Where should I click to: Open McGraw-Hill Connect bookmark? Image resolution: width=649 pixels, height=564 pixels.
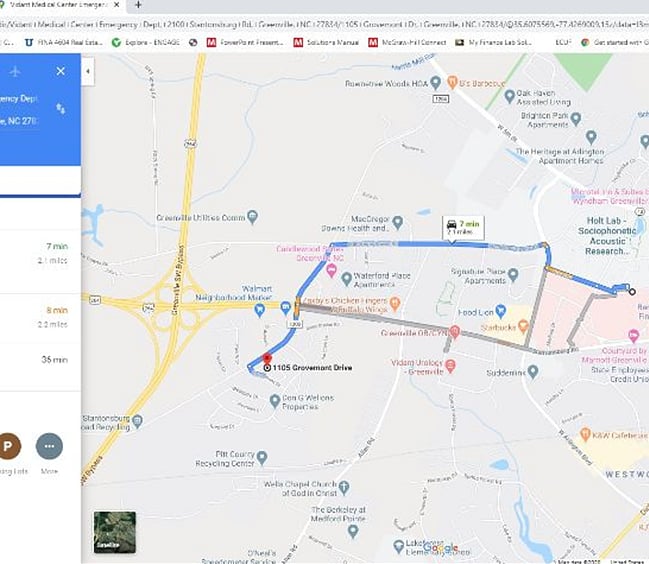pos(407,42)
